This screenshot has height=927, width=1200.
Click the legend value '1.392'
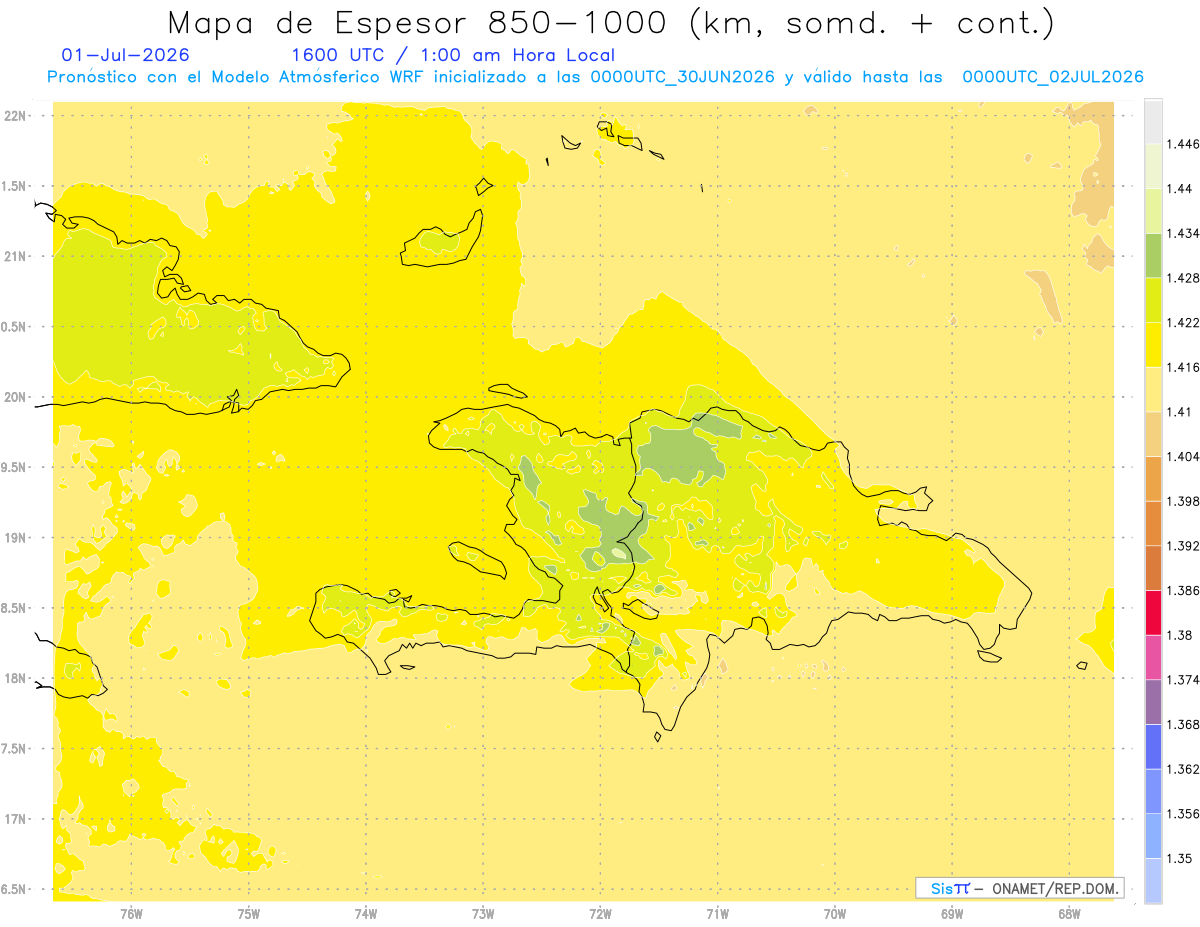(x=1183, y=546)
